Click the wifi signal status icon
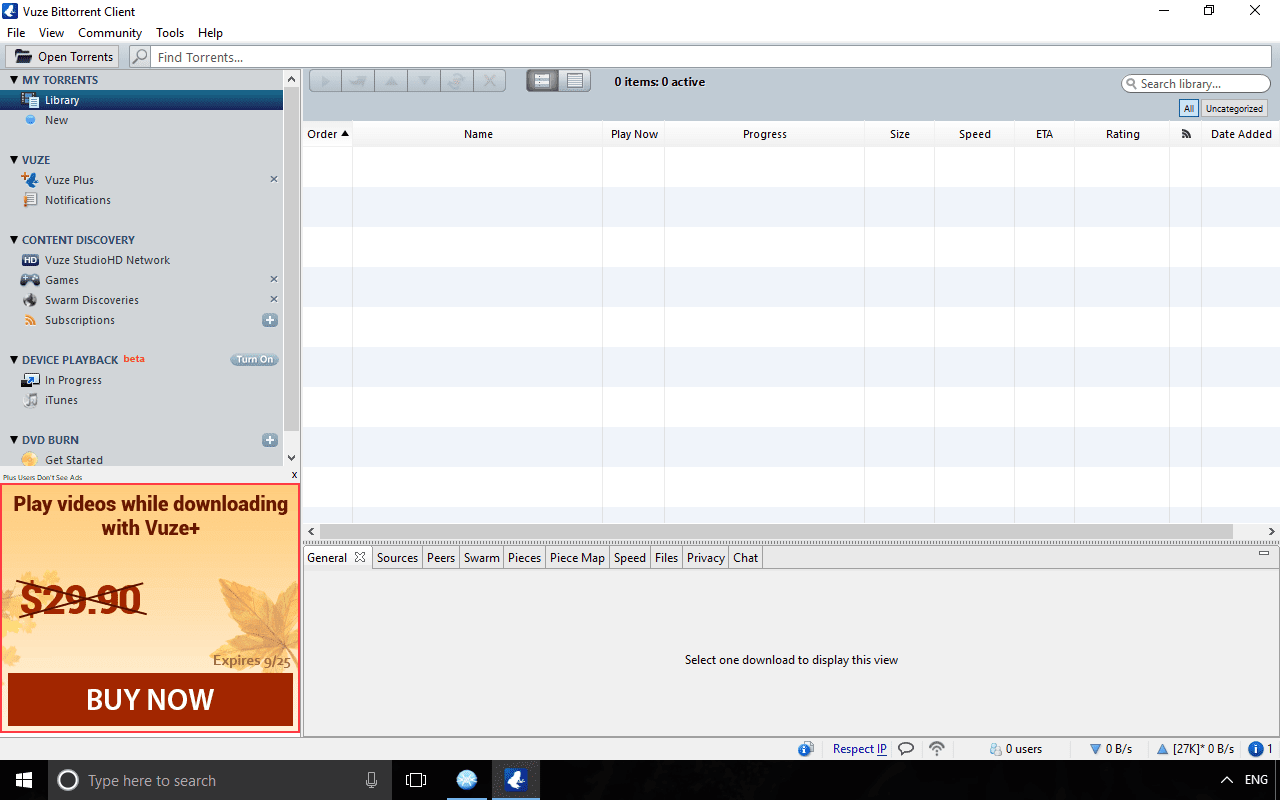The image size is (1280, 800). click(x=937, y=748)
